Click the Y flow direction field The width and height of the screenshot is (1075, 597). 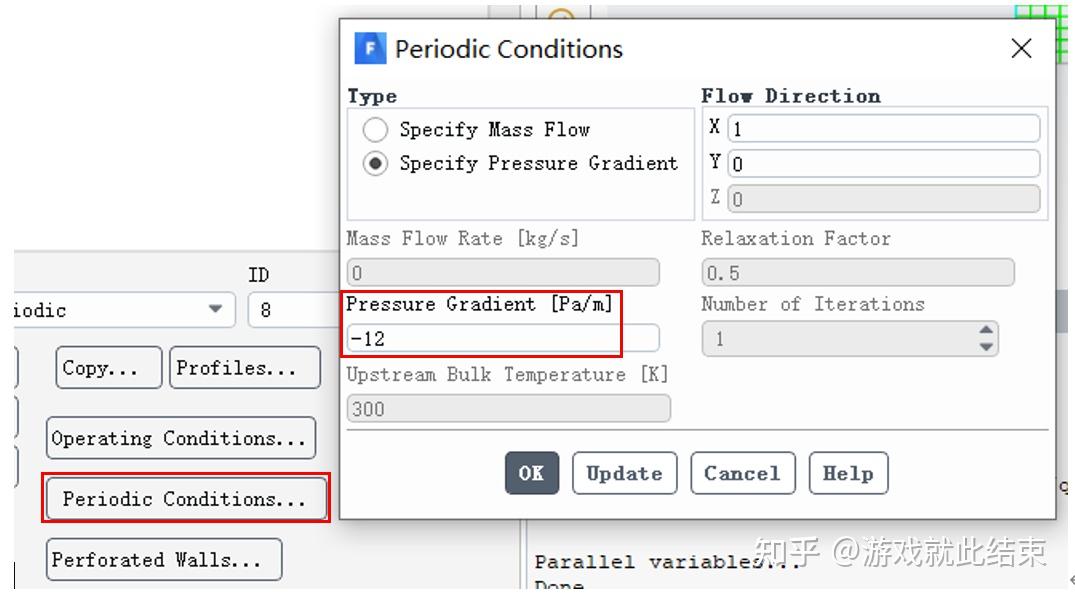[x=884, y=164]
